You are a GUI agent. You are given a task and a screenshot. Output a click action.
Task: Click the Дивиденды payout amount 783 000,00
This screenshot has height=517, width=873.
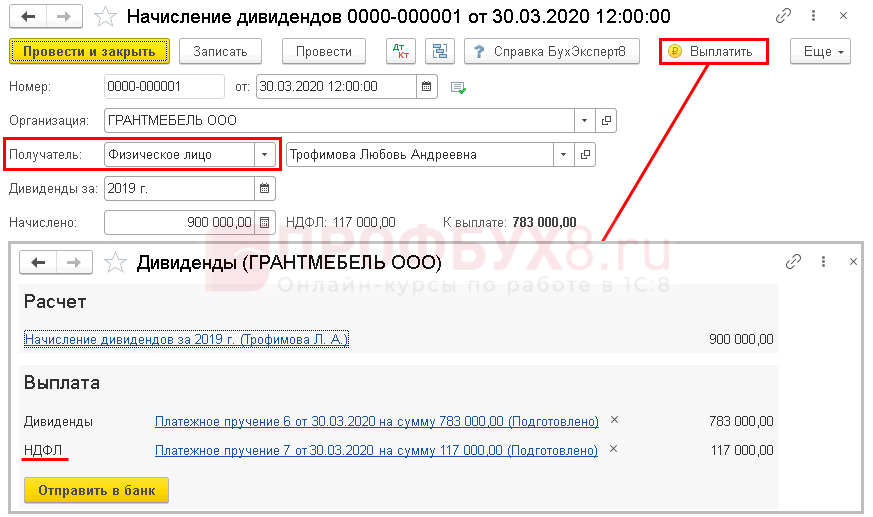741,421
